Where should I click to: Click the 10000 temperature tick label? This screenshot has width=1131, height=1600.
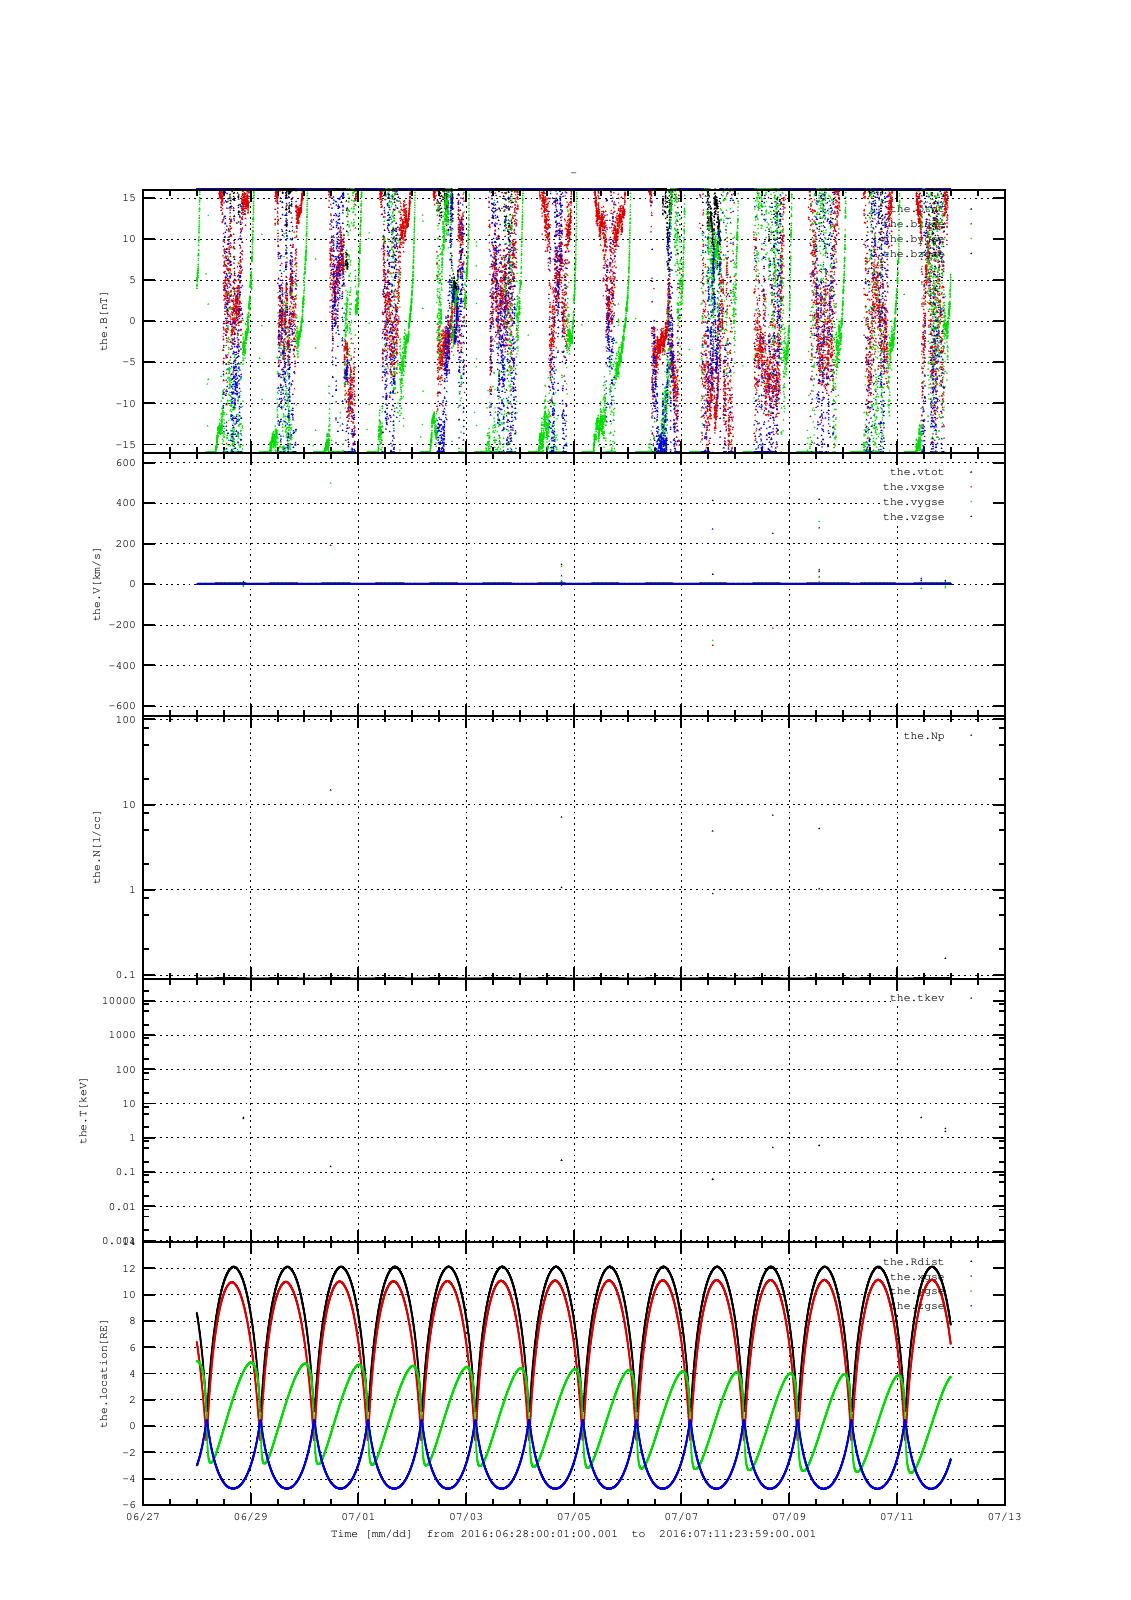click(119, 1001)
